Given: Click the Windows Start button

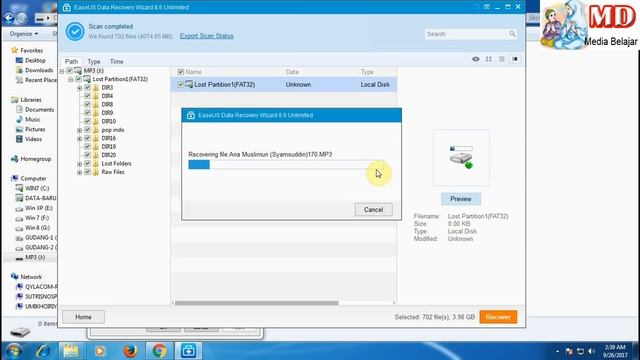Looking at the screenshot, I should pos(13,351).
